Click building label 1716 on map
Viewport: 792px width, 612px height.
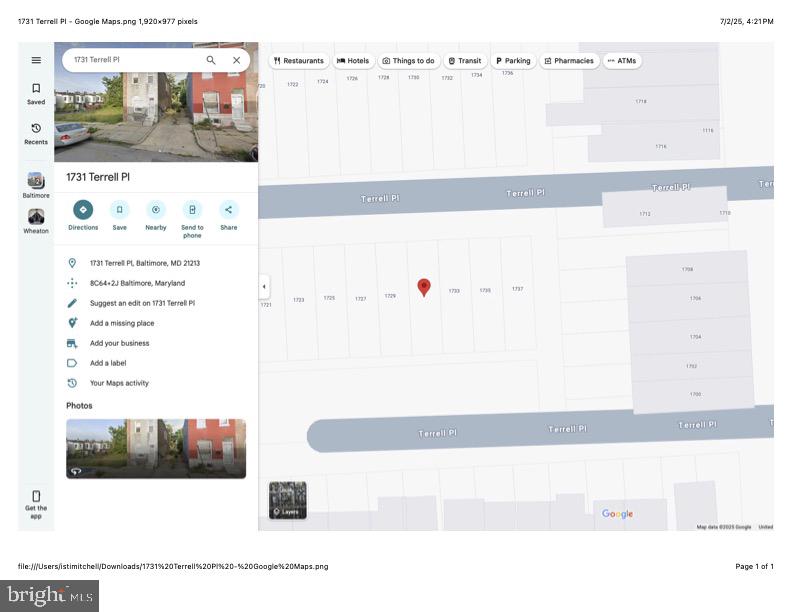pyautogui.click(x=661, y=146)
